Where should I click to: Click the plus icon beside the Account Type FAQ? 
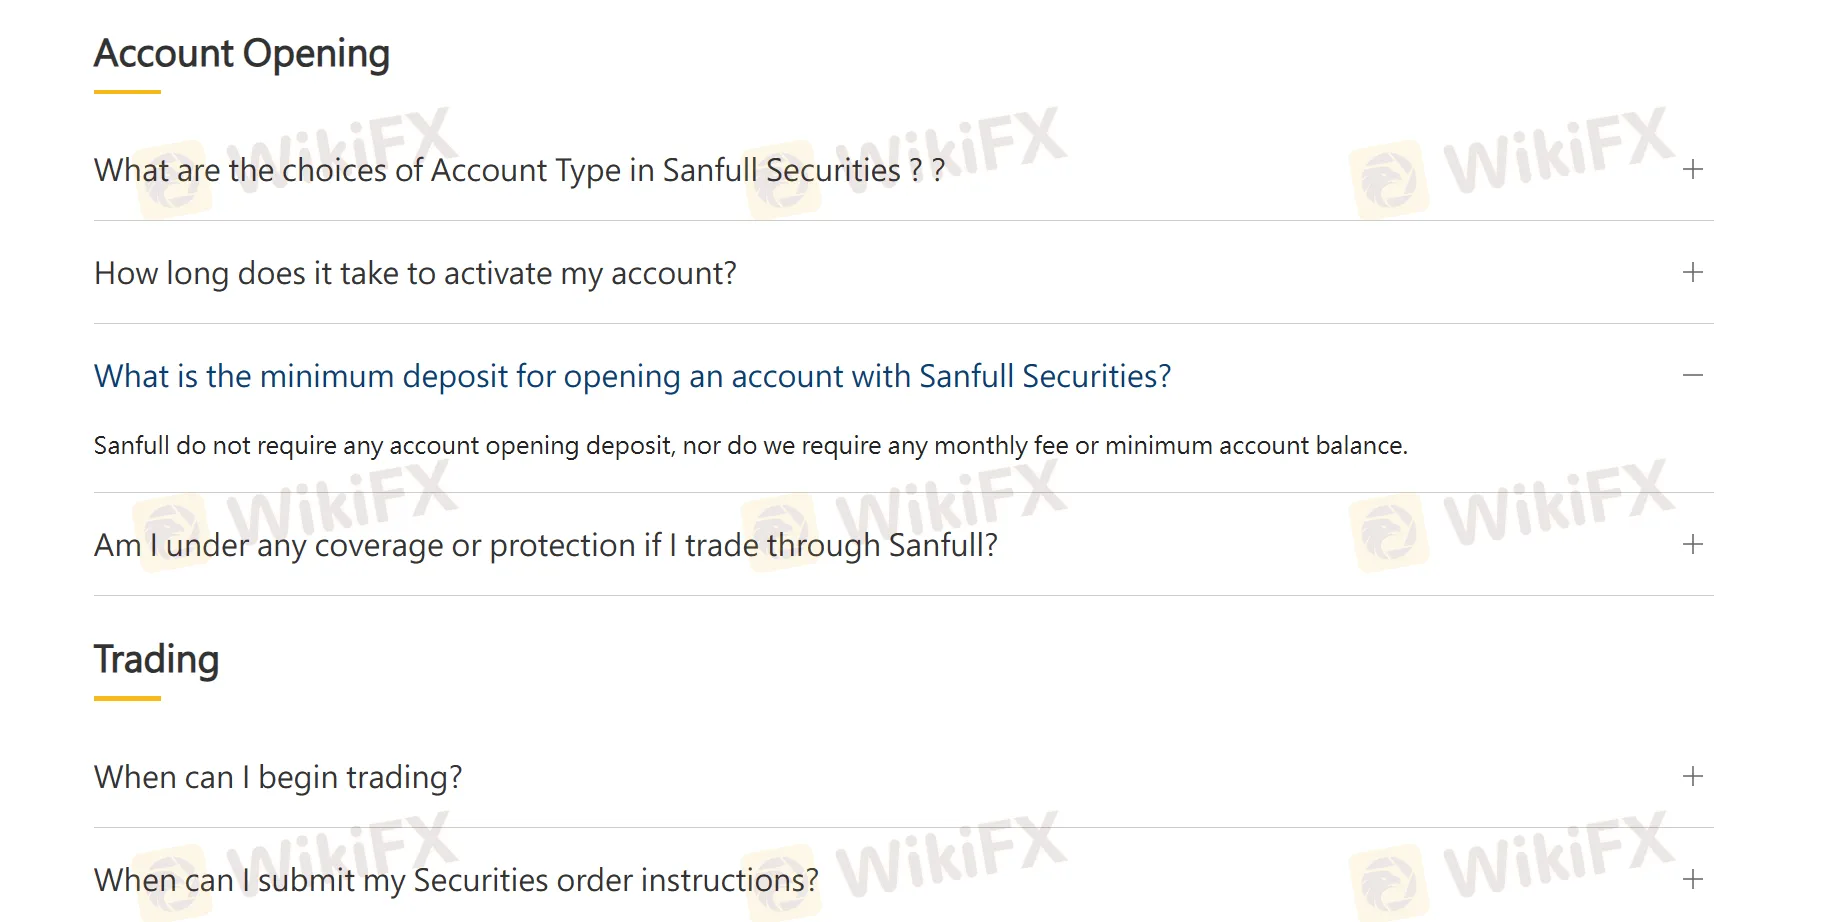[1692, 169]
